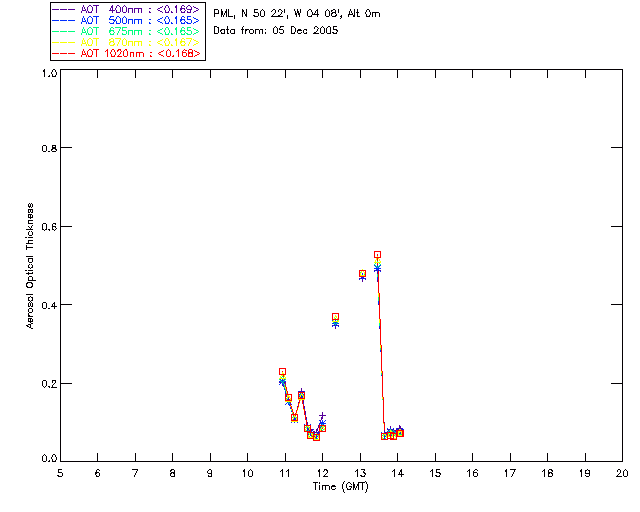The height and width of the screenshot is (512, 640).
Task: Click the 0.8 y-axis tick label
Action: point(49,149)
